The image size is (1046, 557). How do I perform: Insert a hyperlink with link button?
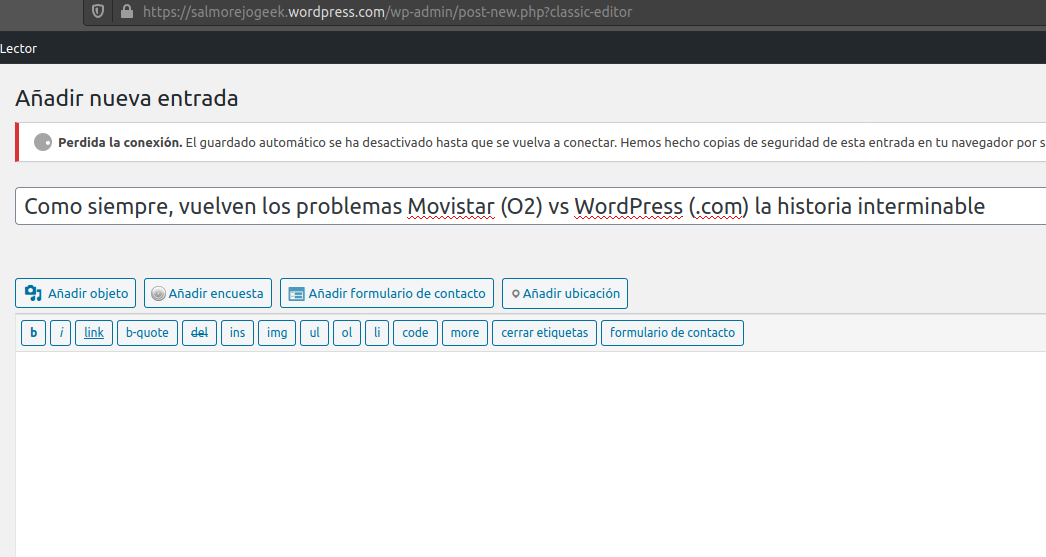click(x=94, y=333)
